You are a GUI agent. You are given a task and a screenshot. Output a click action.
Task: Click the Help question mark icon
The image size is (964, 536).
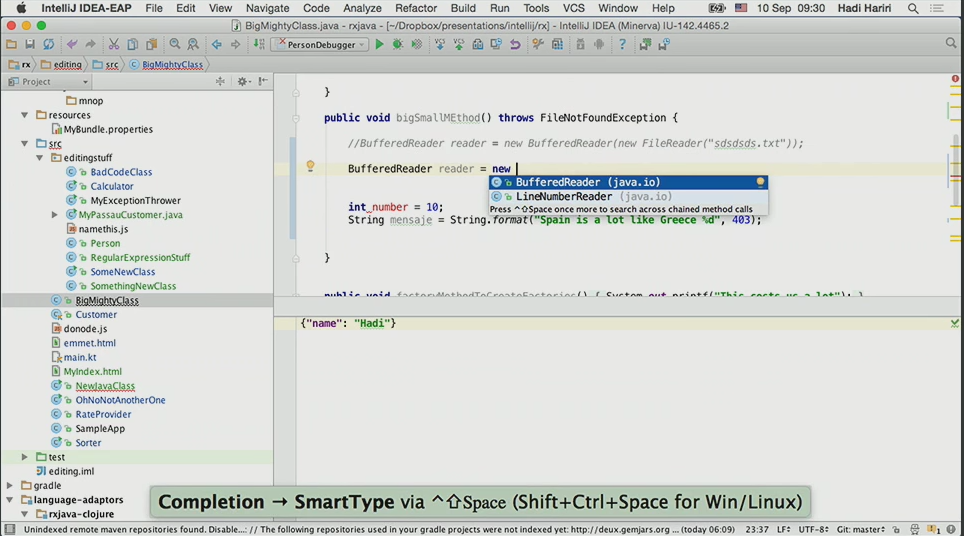tap(622, 44)
